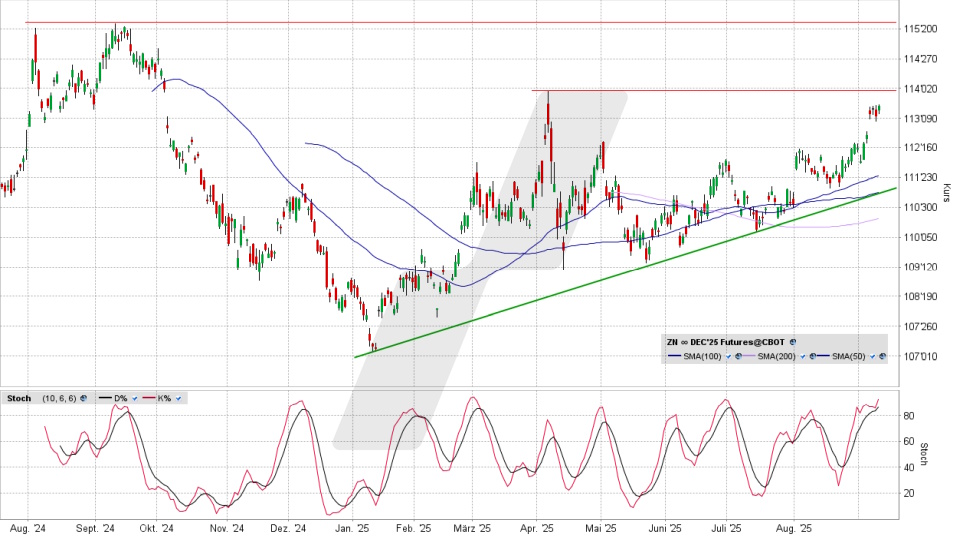Toggle the D% line checkmark

(135, 398)
